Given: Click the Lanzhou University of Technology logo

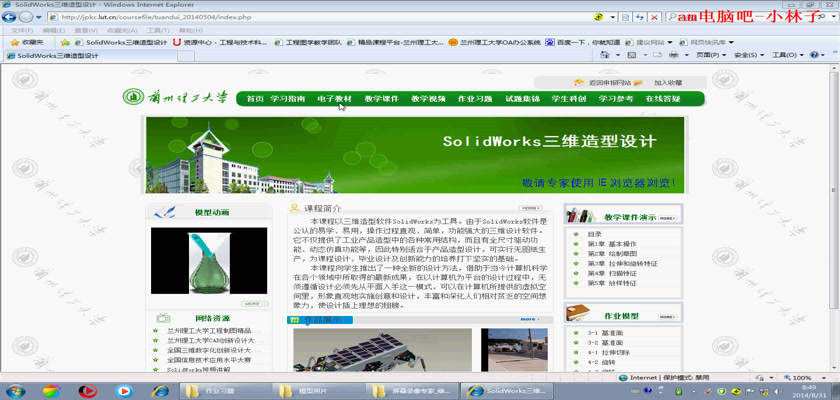Looking at the screenshot, I should click(175, 97).
